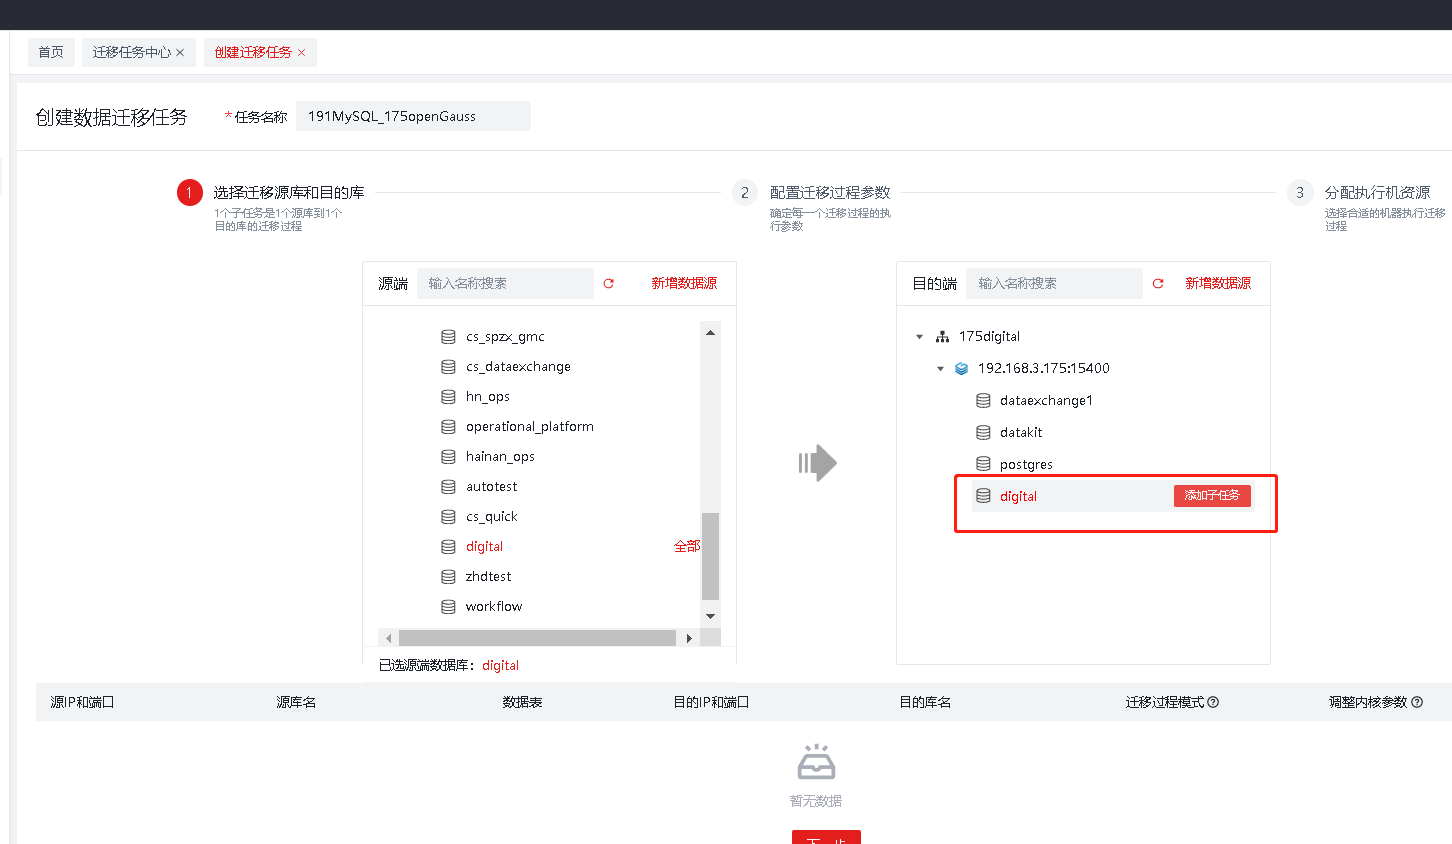Click the source list scroll-right arrow
This screenshot has width=1452, height=844.
[x=689, y=638]
